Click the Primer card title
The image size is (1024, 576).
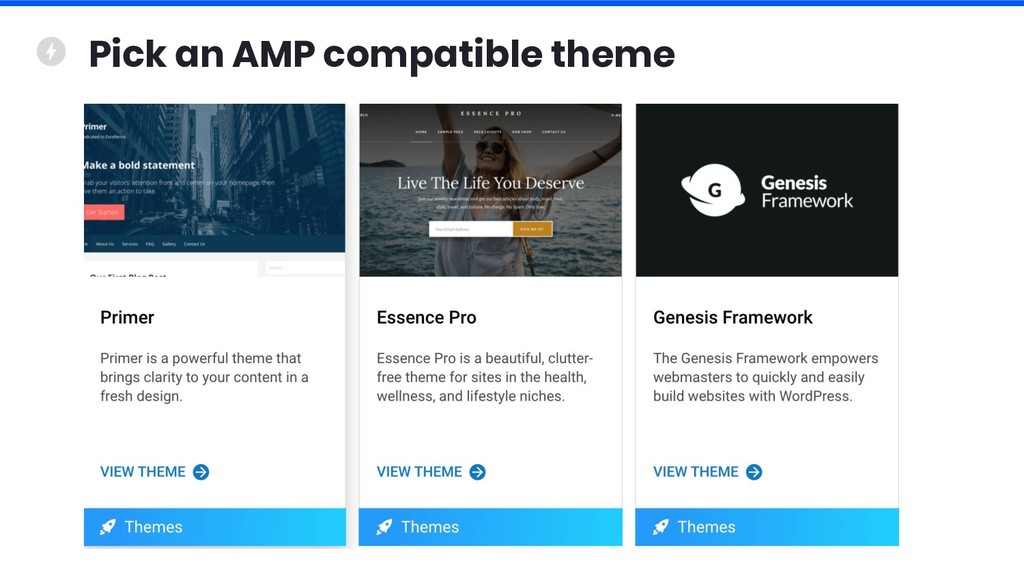[x=127, y=317]
